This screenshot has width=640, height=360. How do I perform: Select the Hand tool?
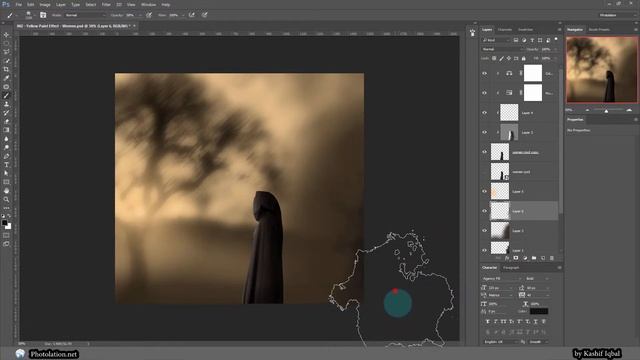6,191
